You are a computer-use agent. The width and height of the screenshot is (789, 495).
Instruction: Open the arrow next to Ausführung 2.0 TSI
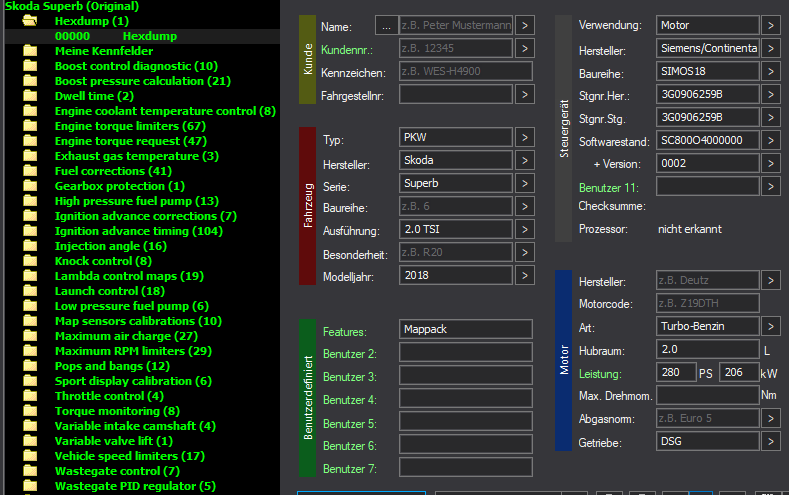525,229
